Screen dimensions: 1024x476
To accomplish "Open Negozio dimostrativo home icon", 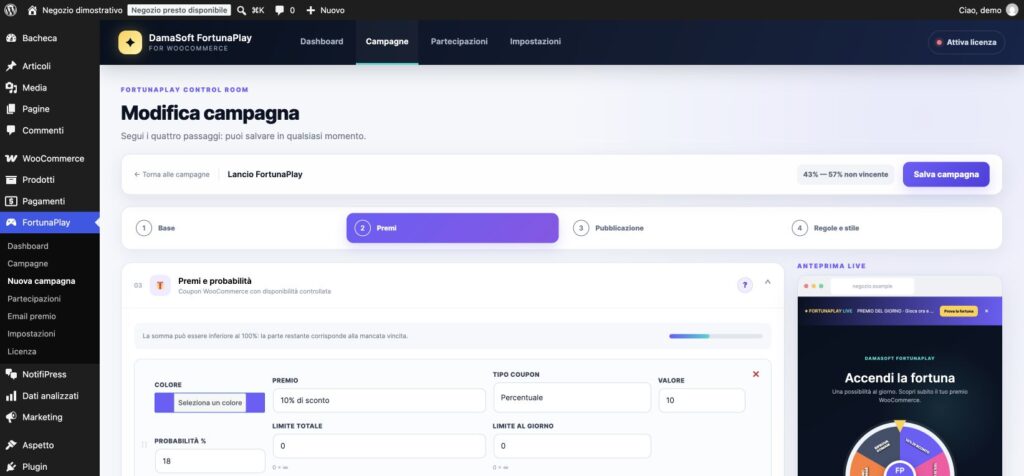I will 32,10.
